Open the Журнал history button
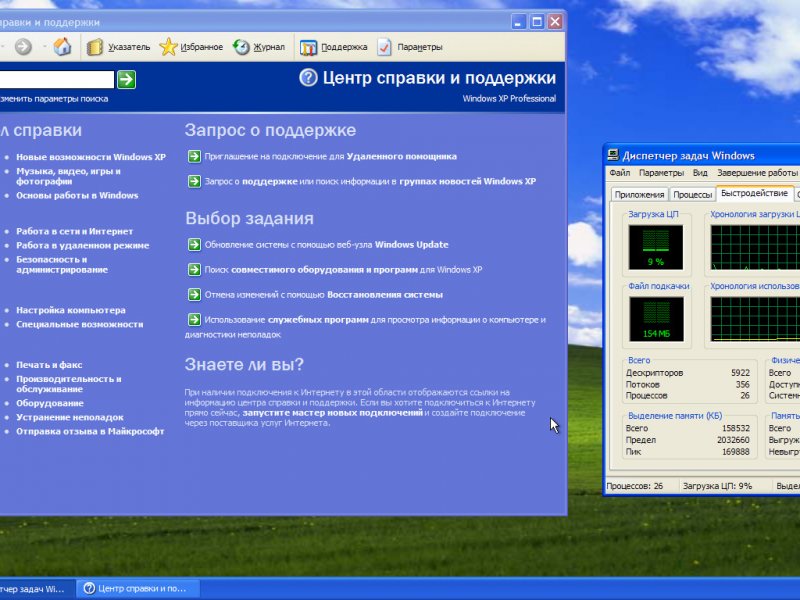 click(x=259, y=47)
